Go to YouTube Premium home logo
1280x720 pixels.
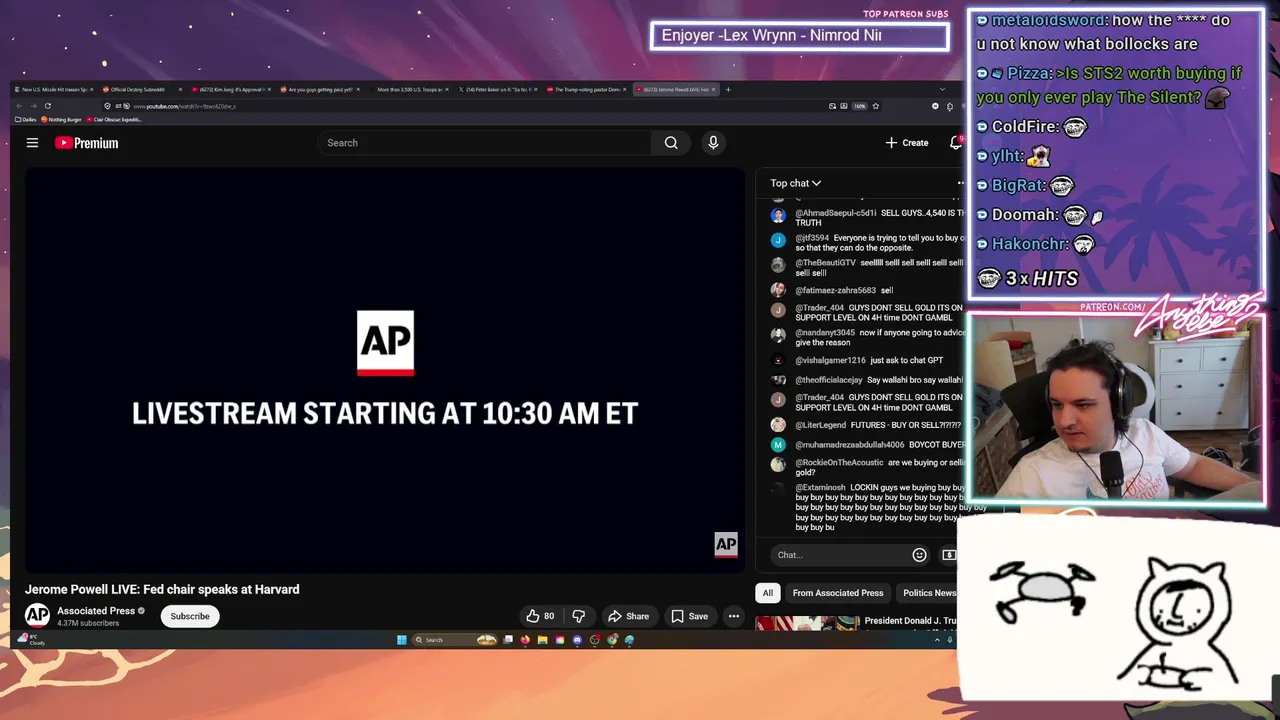point(87,143)
